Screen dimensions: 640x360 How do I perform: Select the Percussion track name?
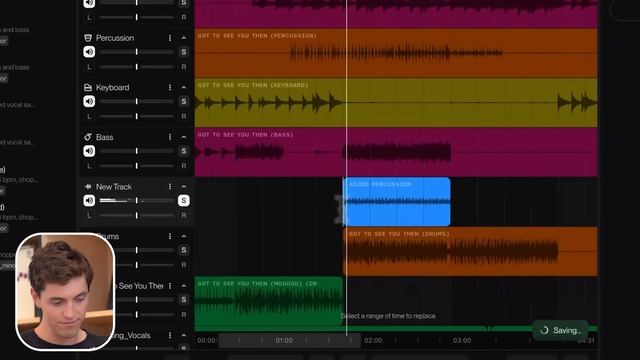click(115, 38)
